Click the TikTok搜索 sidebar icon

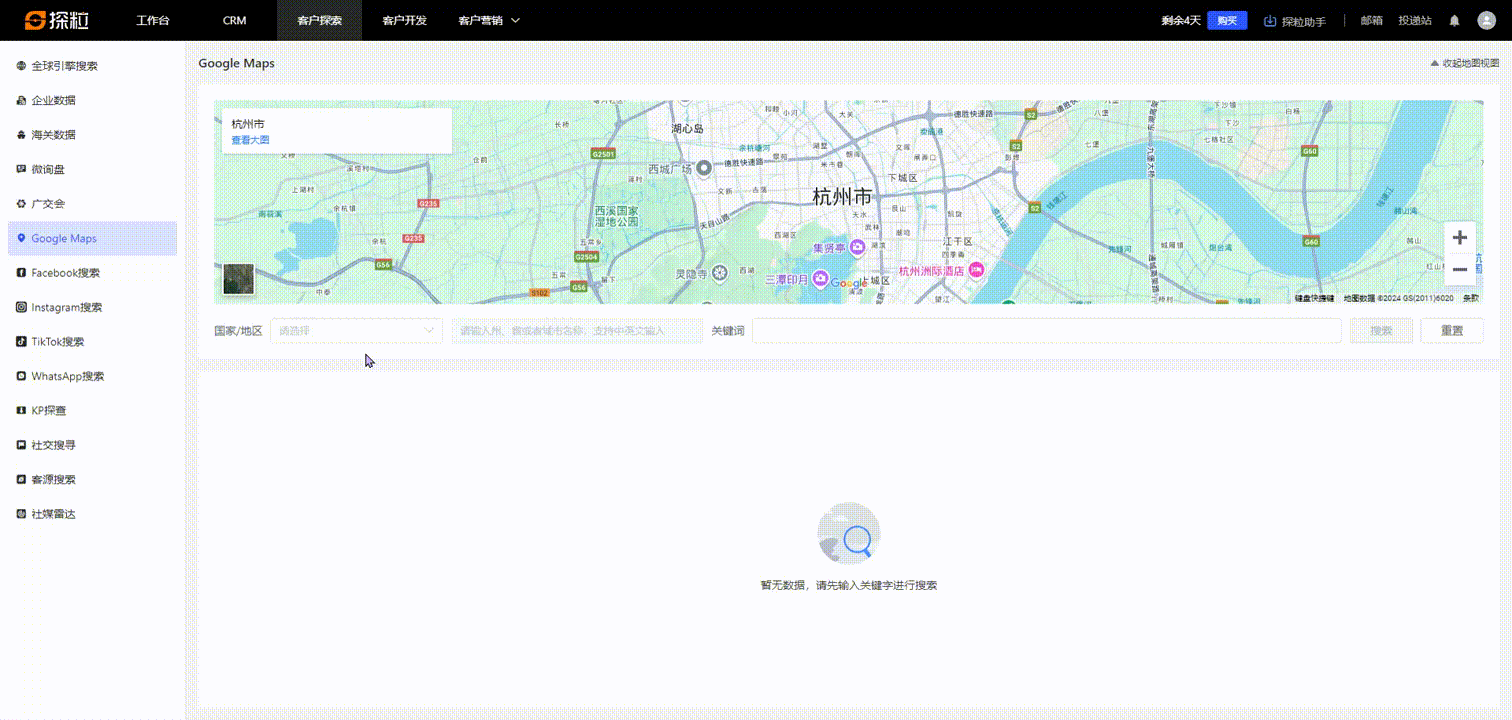pos(21,342)
